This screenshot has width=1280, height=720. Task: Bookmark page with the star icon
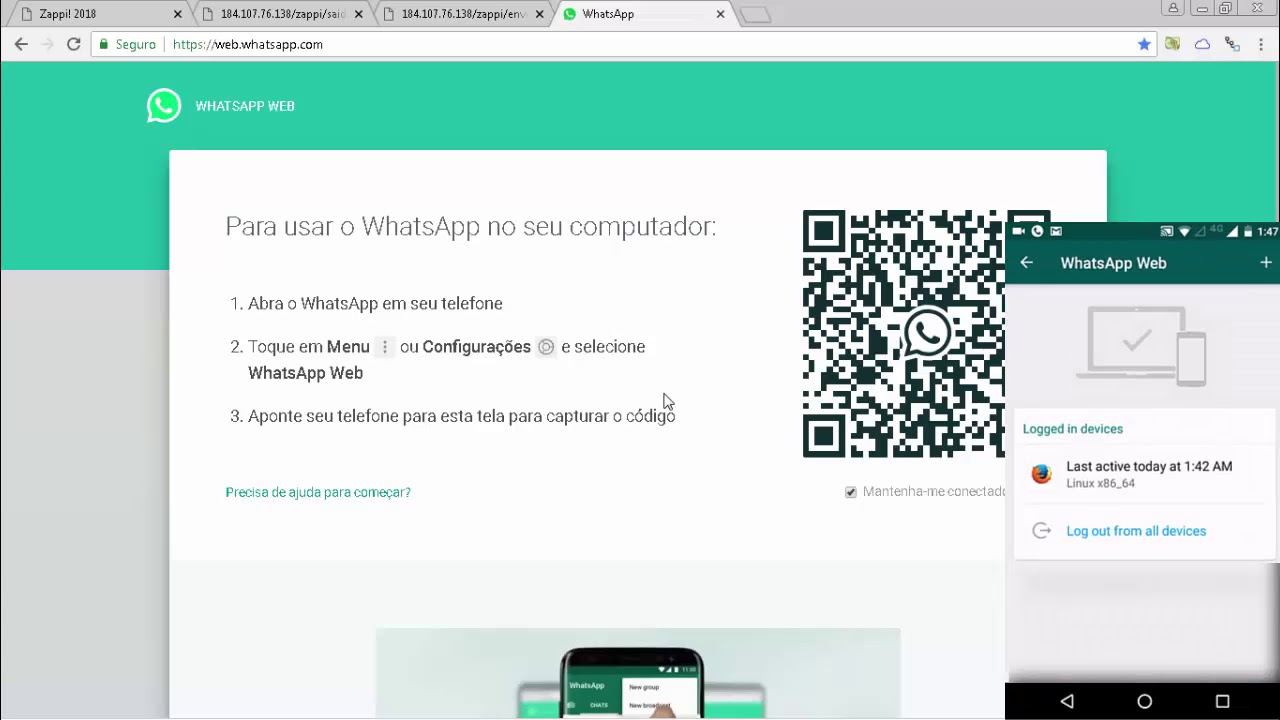[x=1144, y=44]
